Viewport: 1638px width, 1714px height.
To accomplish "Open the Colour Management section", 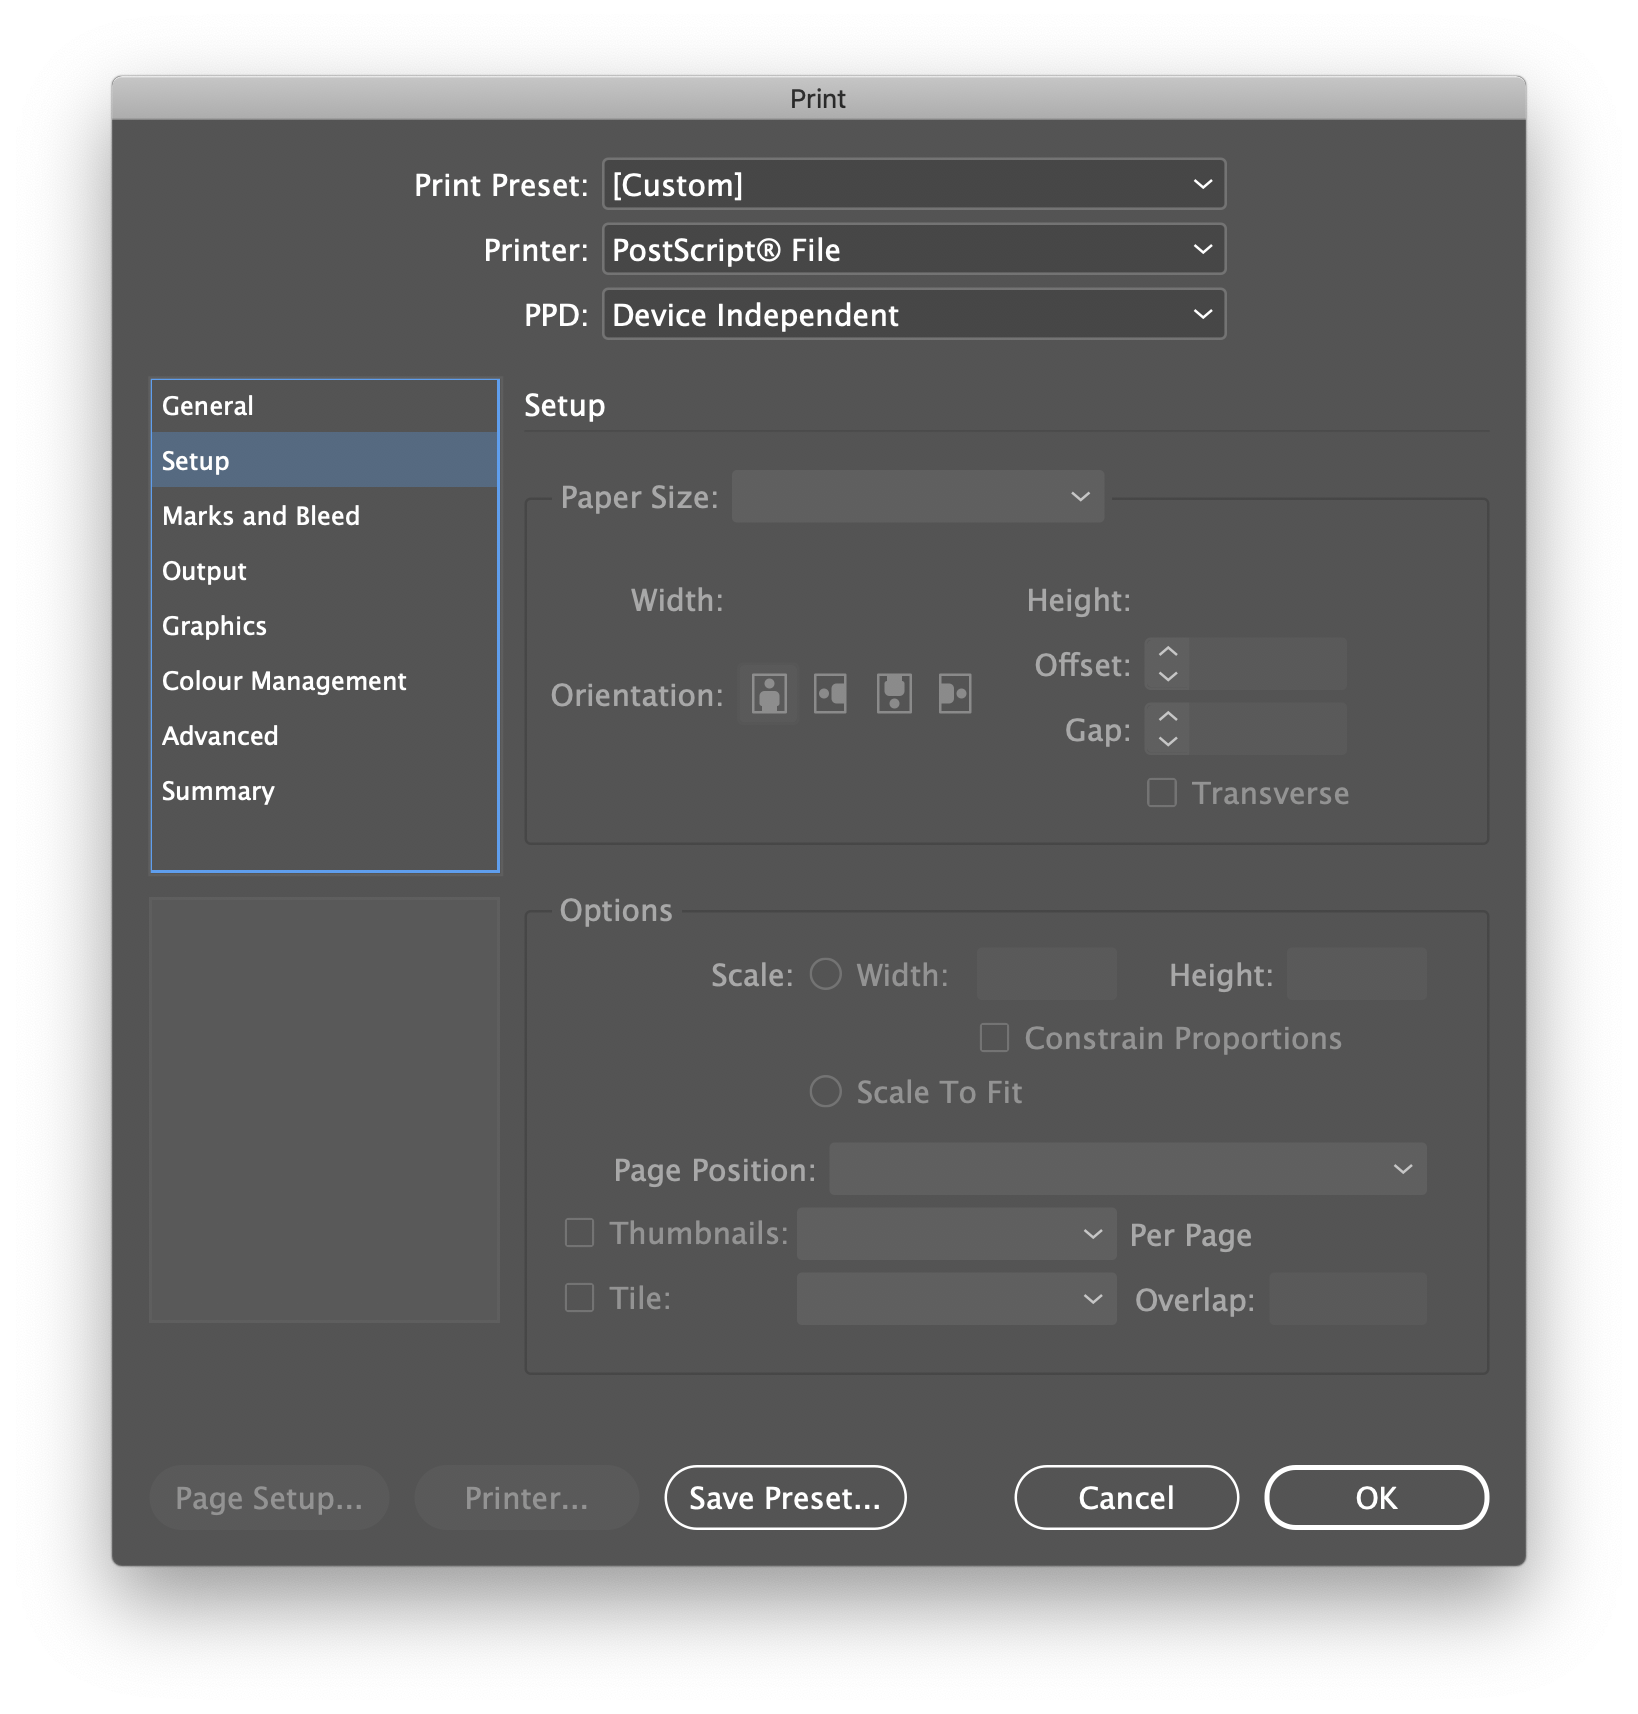I will click(283, 681).
